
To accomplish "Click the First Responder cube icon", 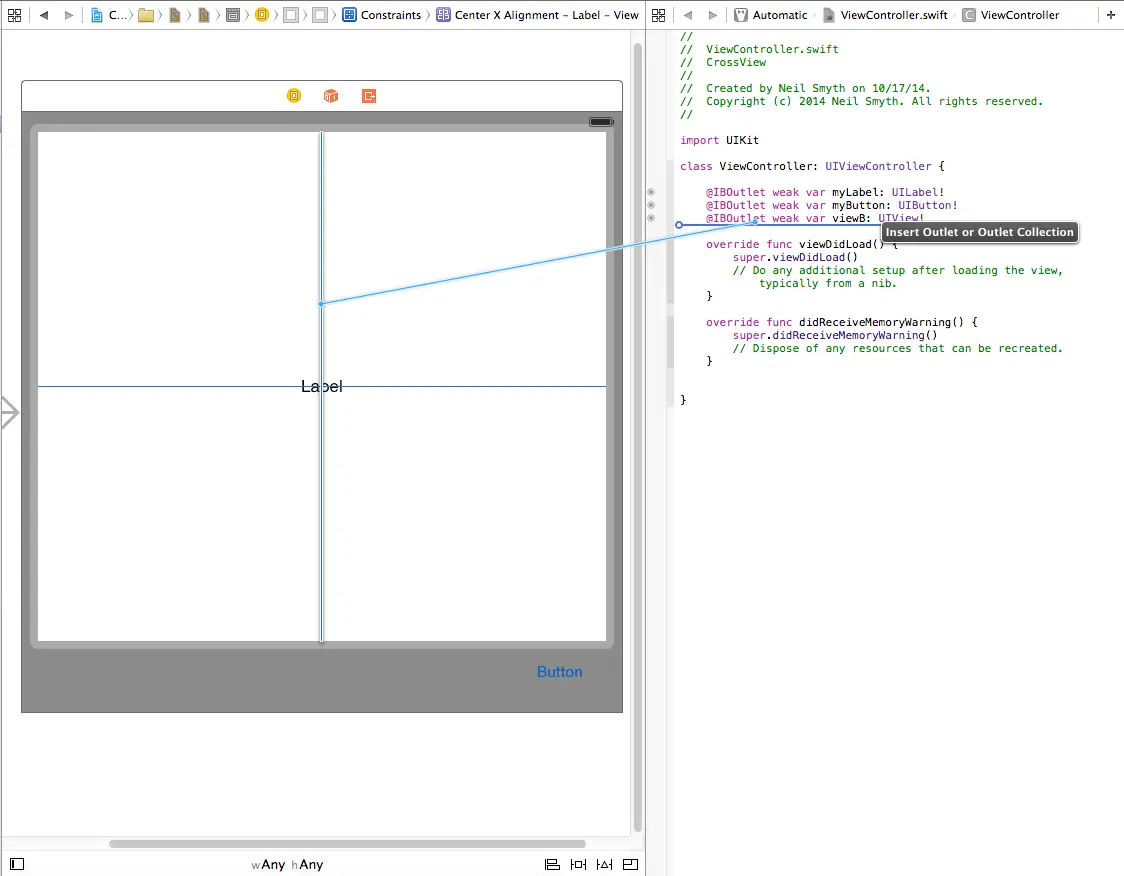I will pos(331,96).
